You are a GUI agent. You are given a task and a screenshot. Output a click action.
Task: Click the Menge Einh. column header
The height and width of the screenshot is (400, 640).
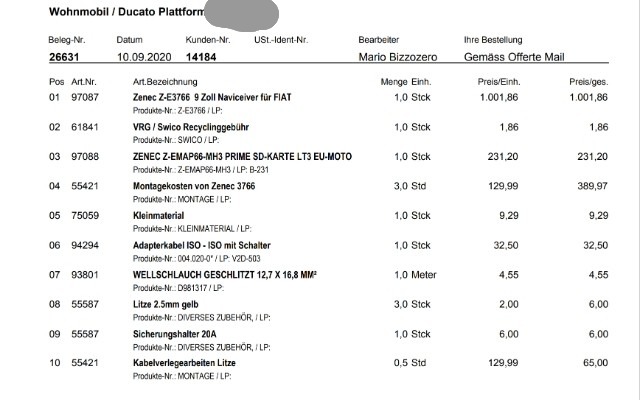pyautogui.click(x=405, y=80)
